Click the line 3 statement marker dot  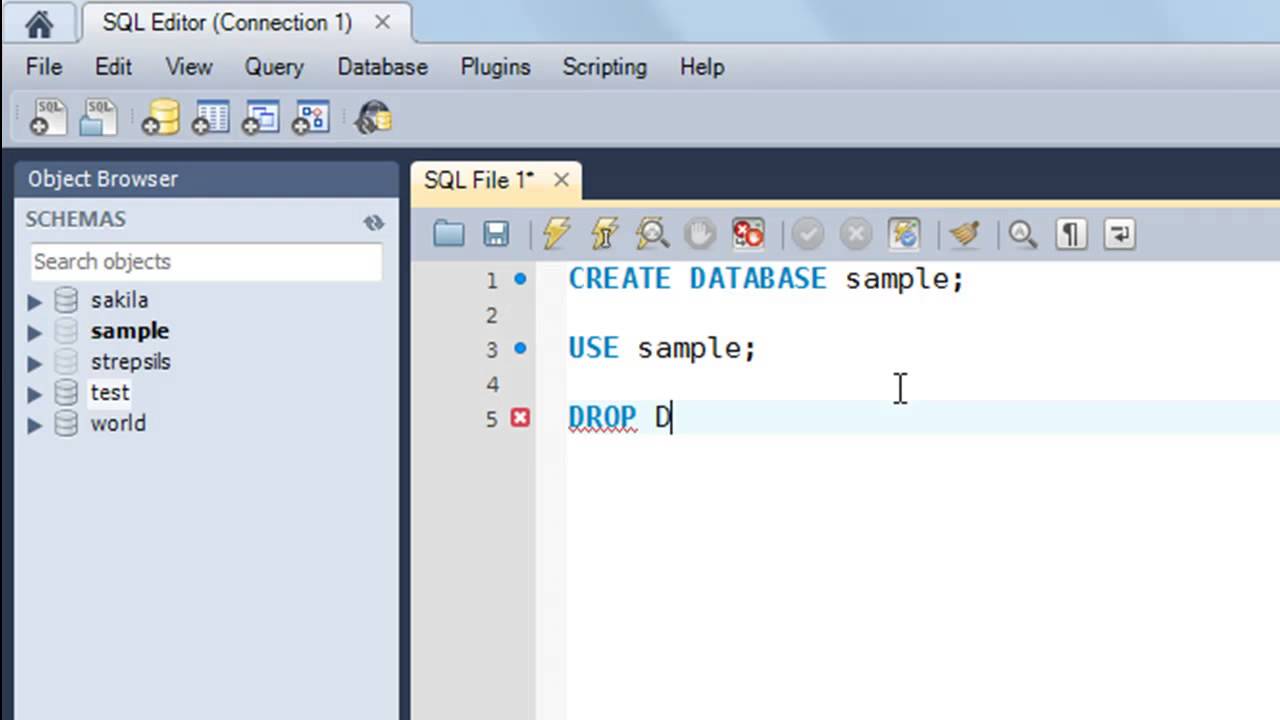(x=520, y=348)
